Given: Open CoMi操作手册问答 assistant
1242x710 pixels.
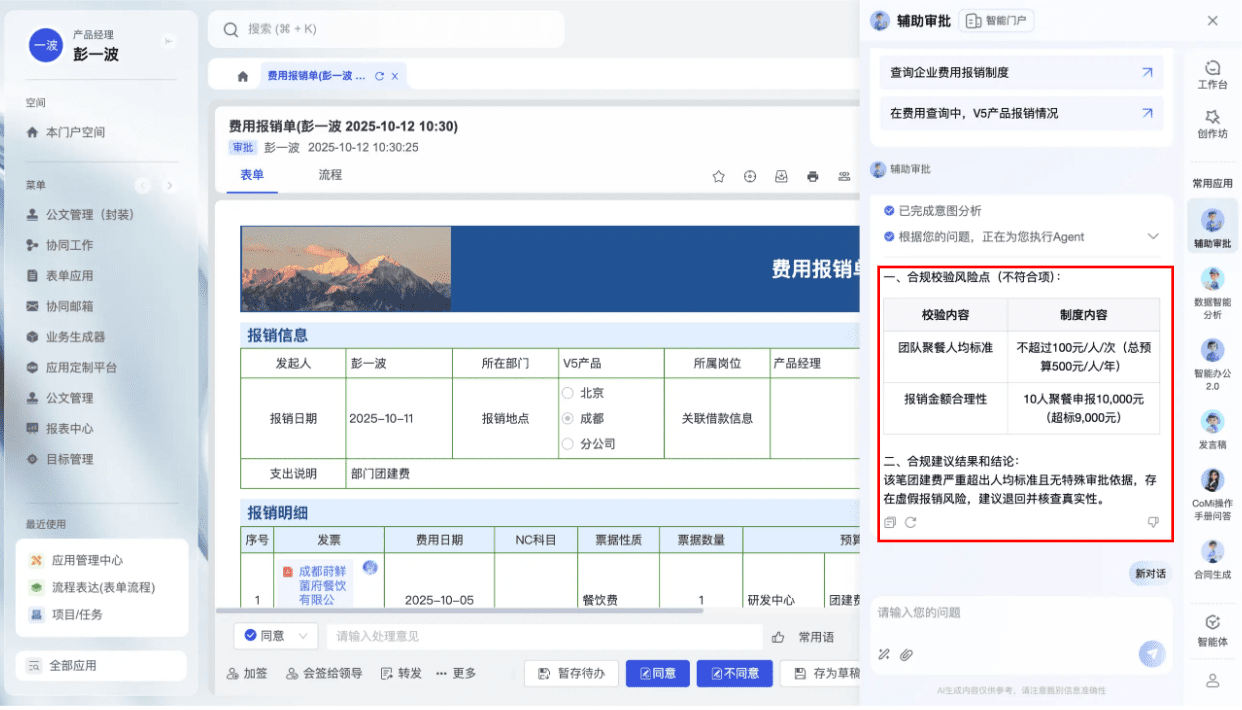Looking at the screenshot, I should coord(1212,494).
